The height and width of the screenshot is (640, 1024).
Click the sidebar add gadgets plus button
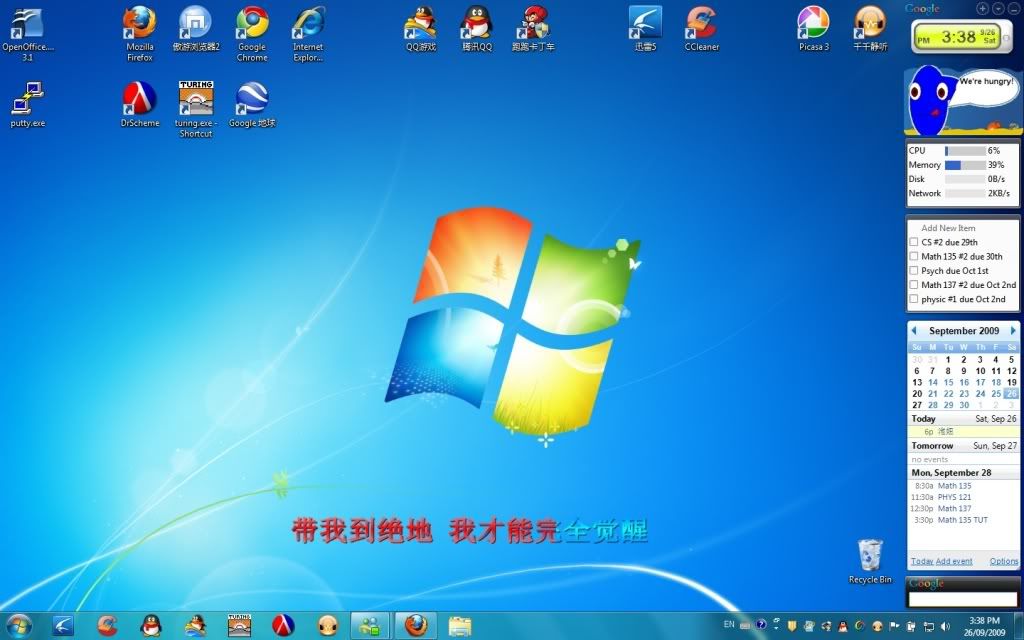983,8
